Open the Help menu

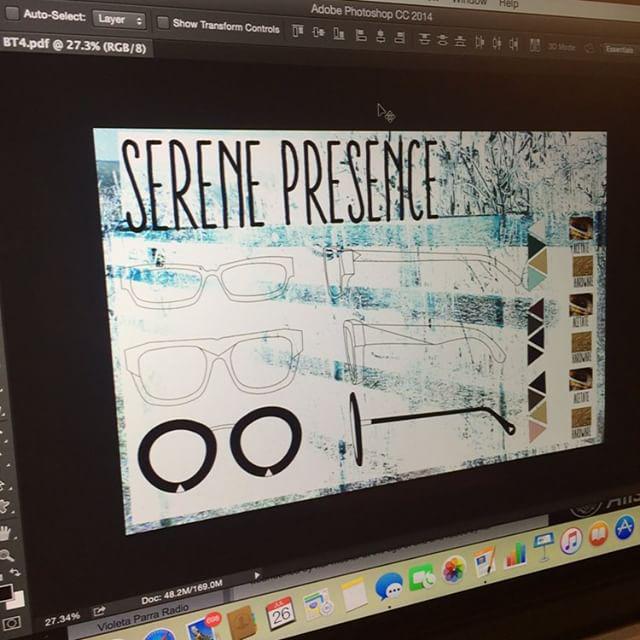pyautogui.click(x=509, y=3)
